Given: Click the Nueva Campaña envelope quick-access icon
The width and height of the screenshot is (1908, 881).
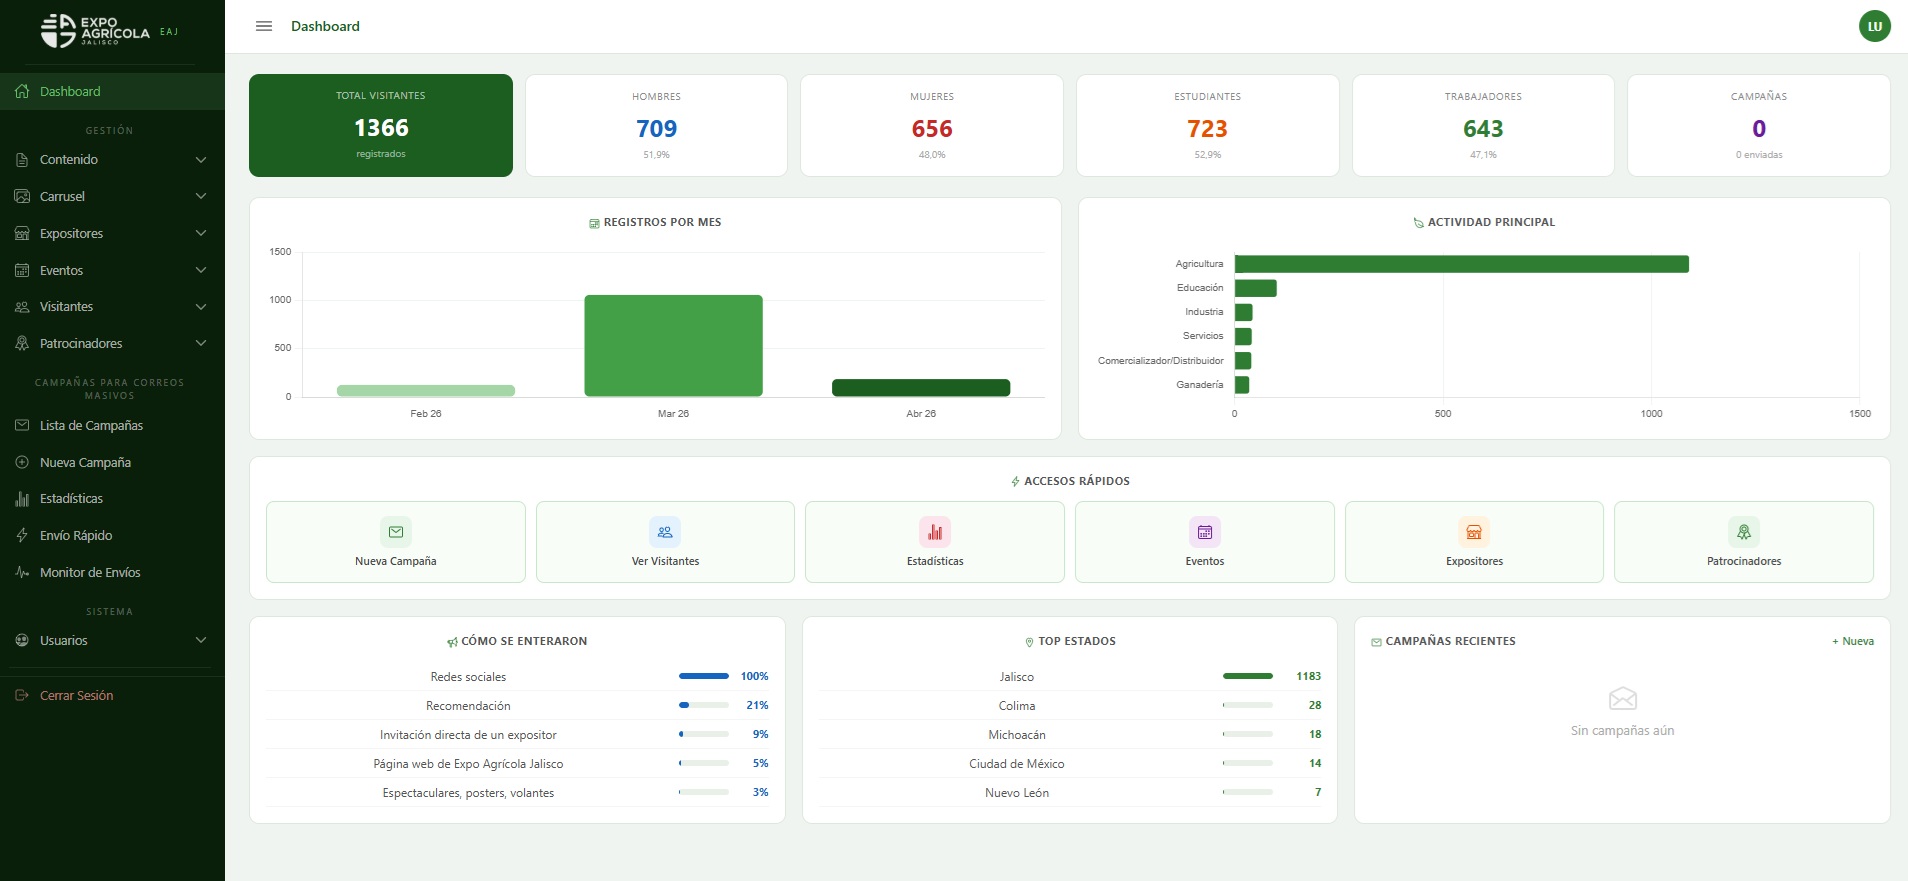Looking at the screenshot, I should (396, 532).
